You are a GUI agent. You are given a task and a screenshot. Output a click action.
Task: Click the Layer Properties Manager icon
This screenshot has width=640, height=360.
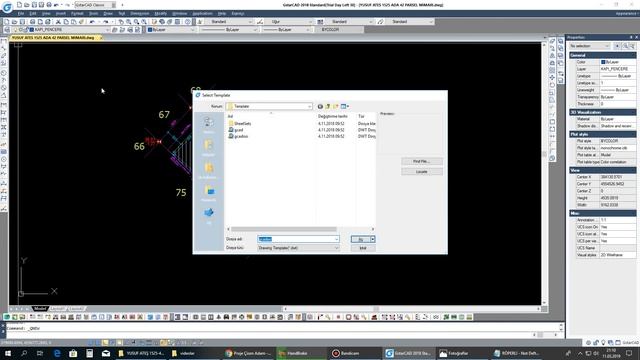click(7, 30)
